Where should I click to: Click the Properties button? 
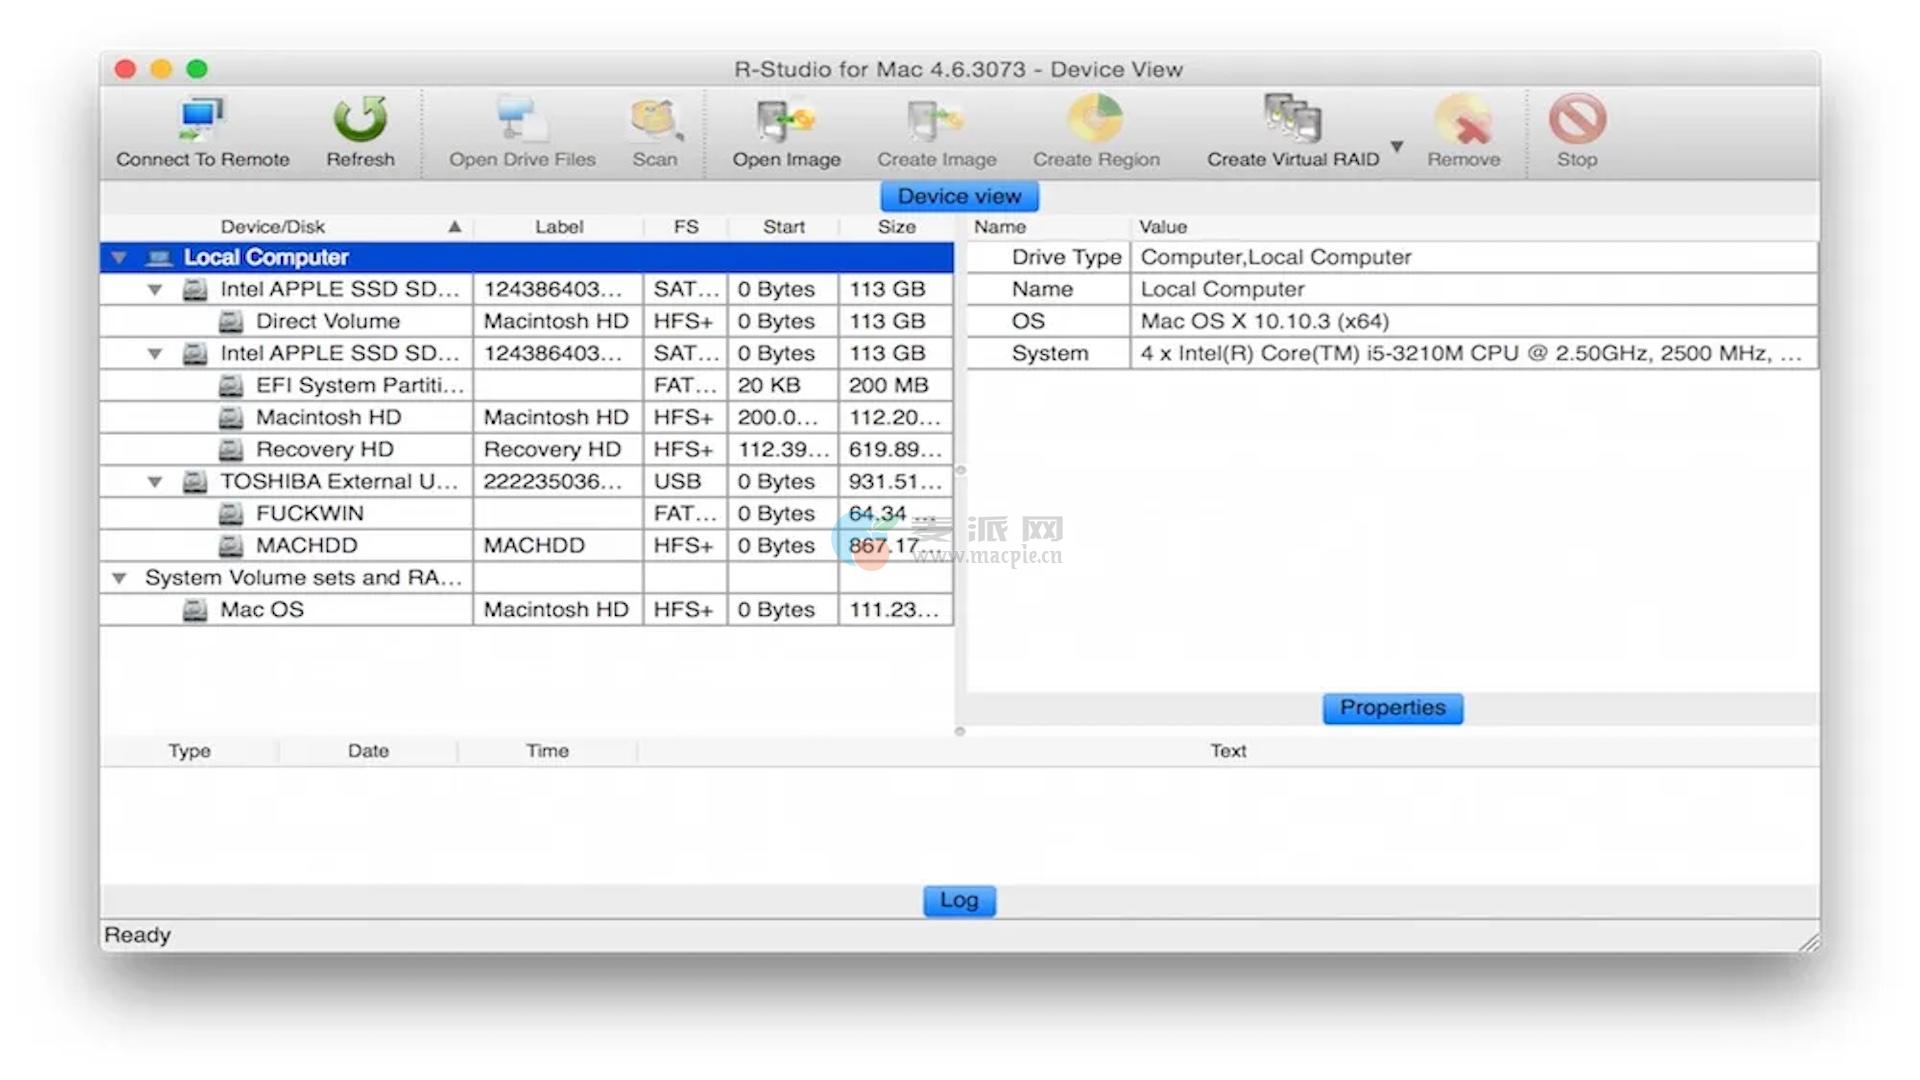(1392, 707)
